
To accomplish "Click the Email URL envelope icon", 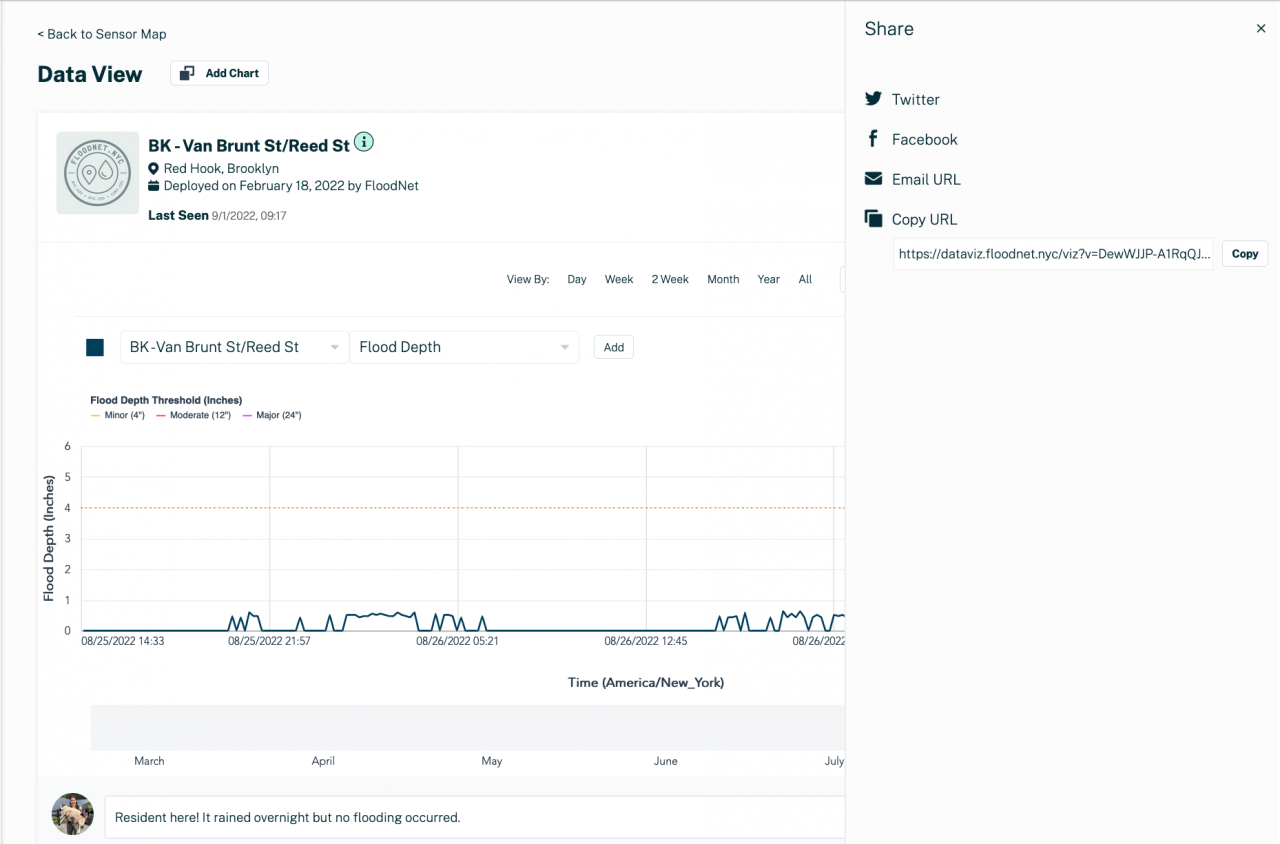I will [875, 179].
